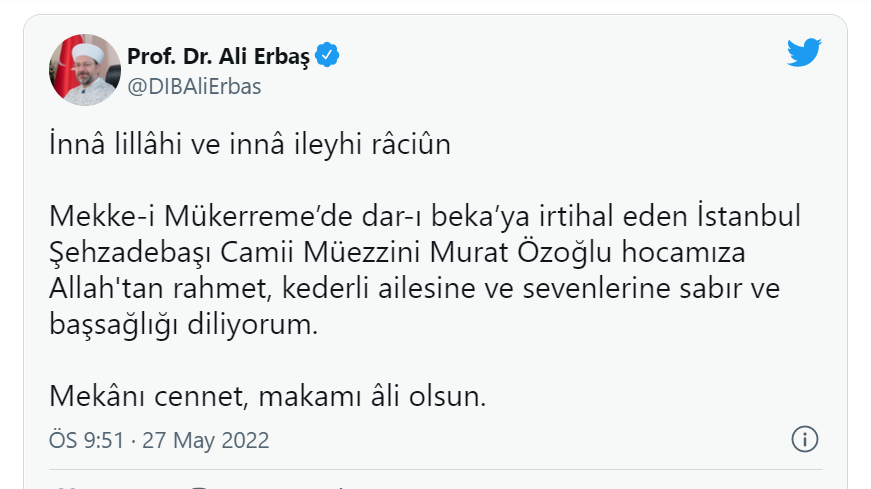Viewport: 871px width, 489px height.
Task: Click the @DIBAliErbas handle
Action: point(194,86)
